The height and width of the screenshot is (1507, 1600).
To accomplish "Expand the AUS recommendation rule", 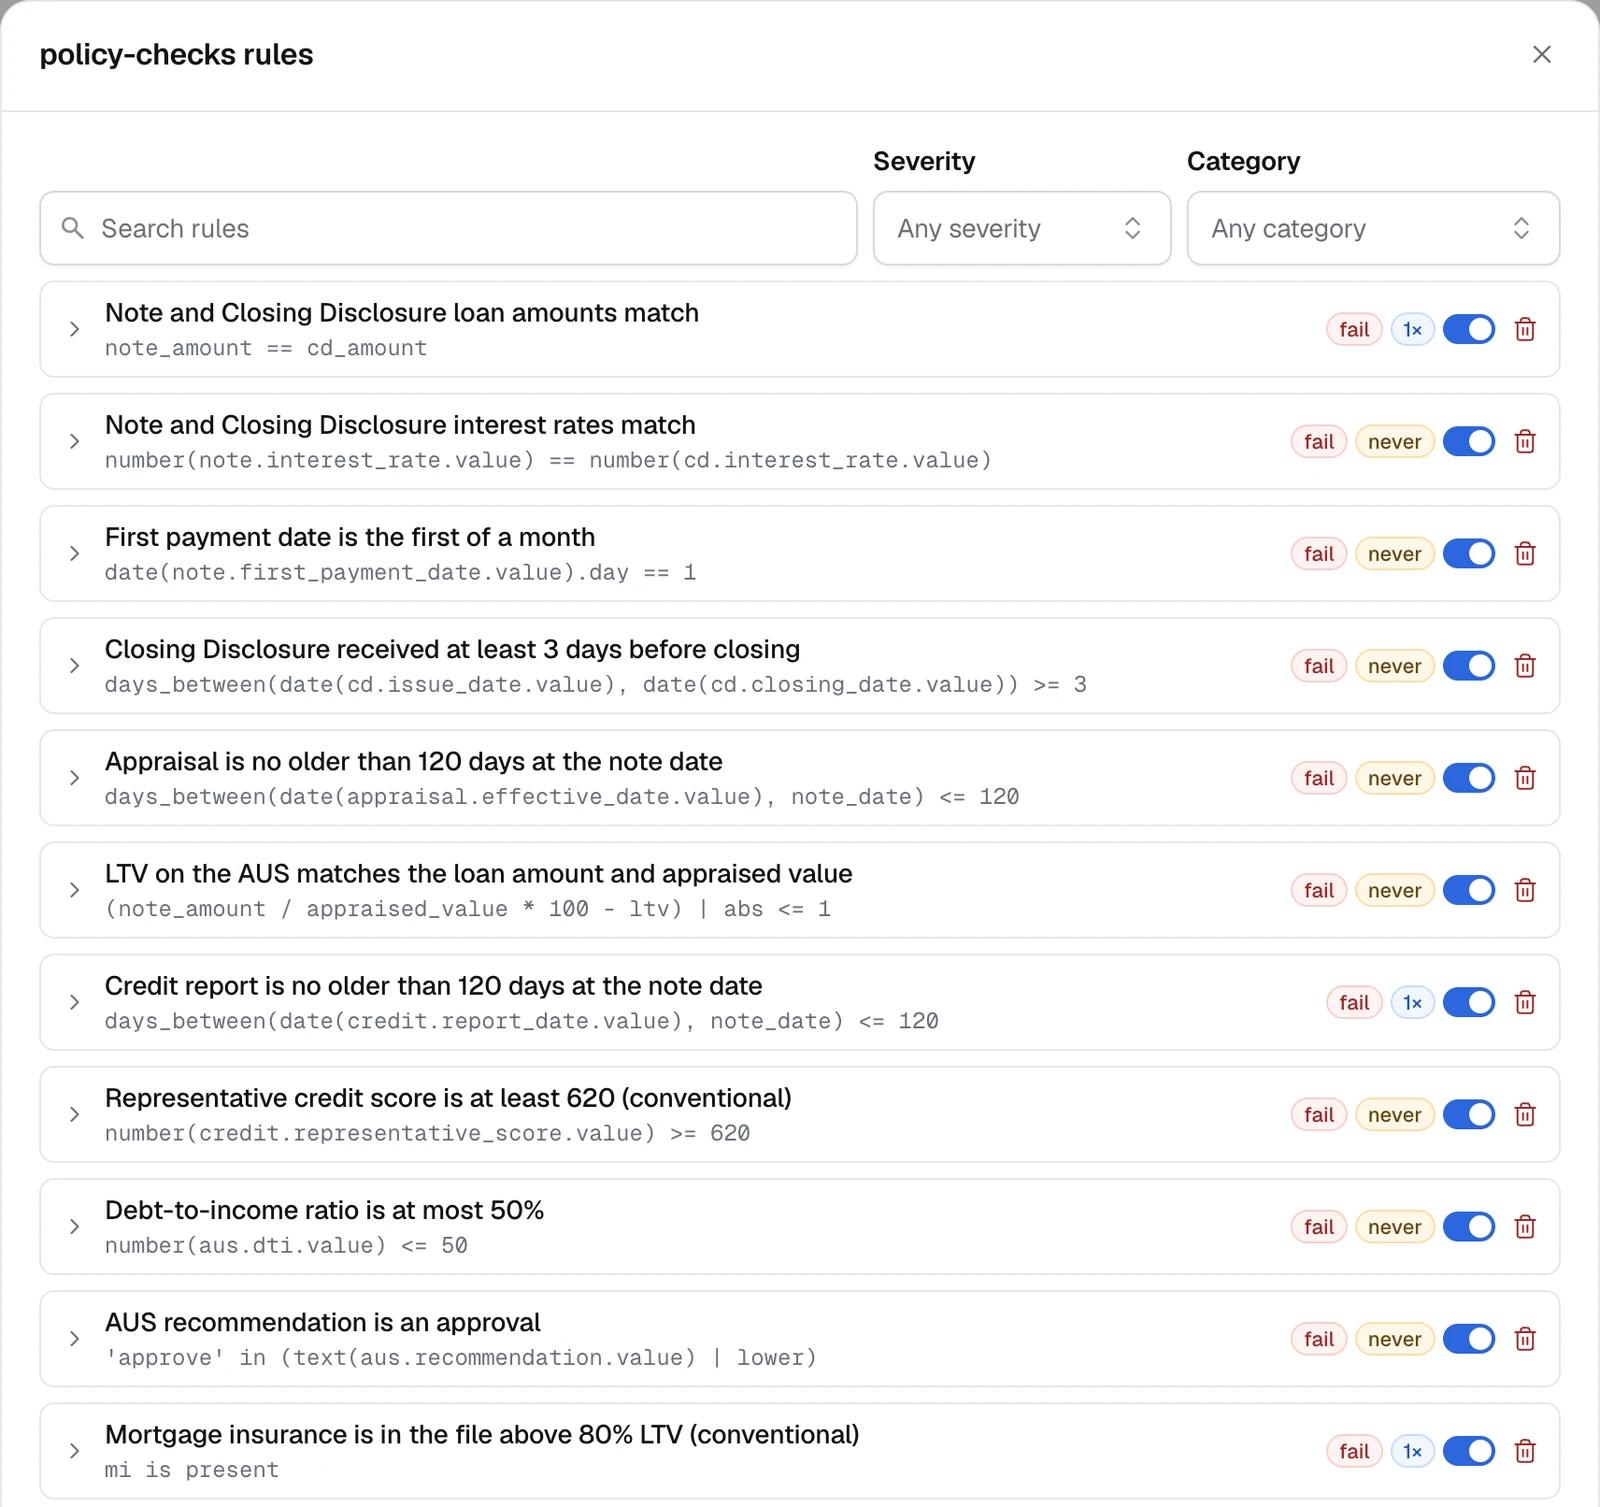I will (74, 1339).
